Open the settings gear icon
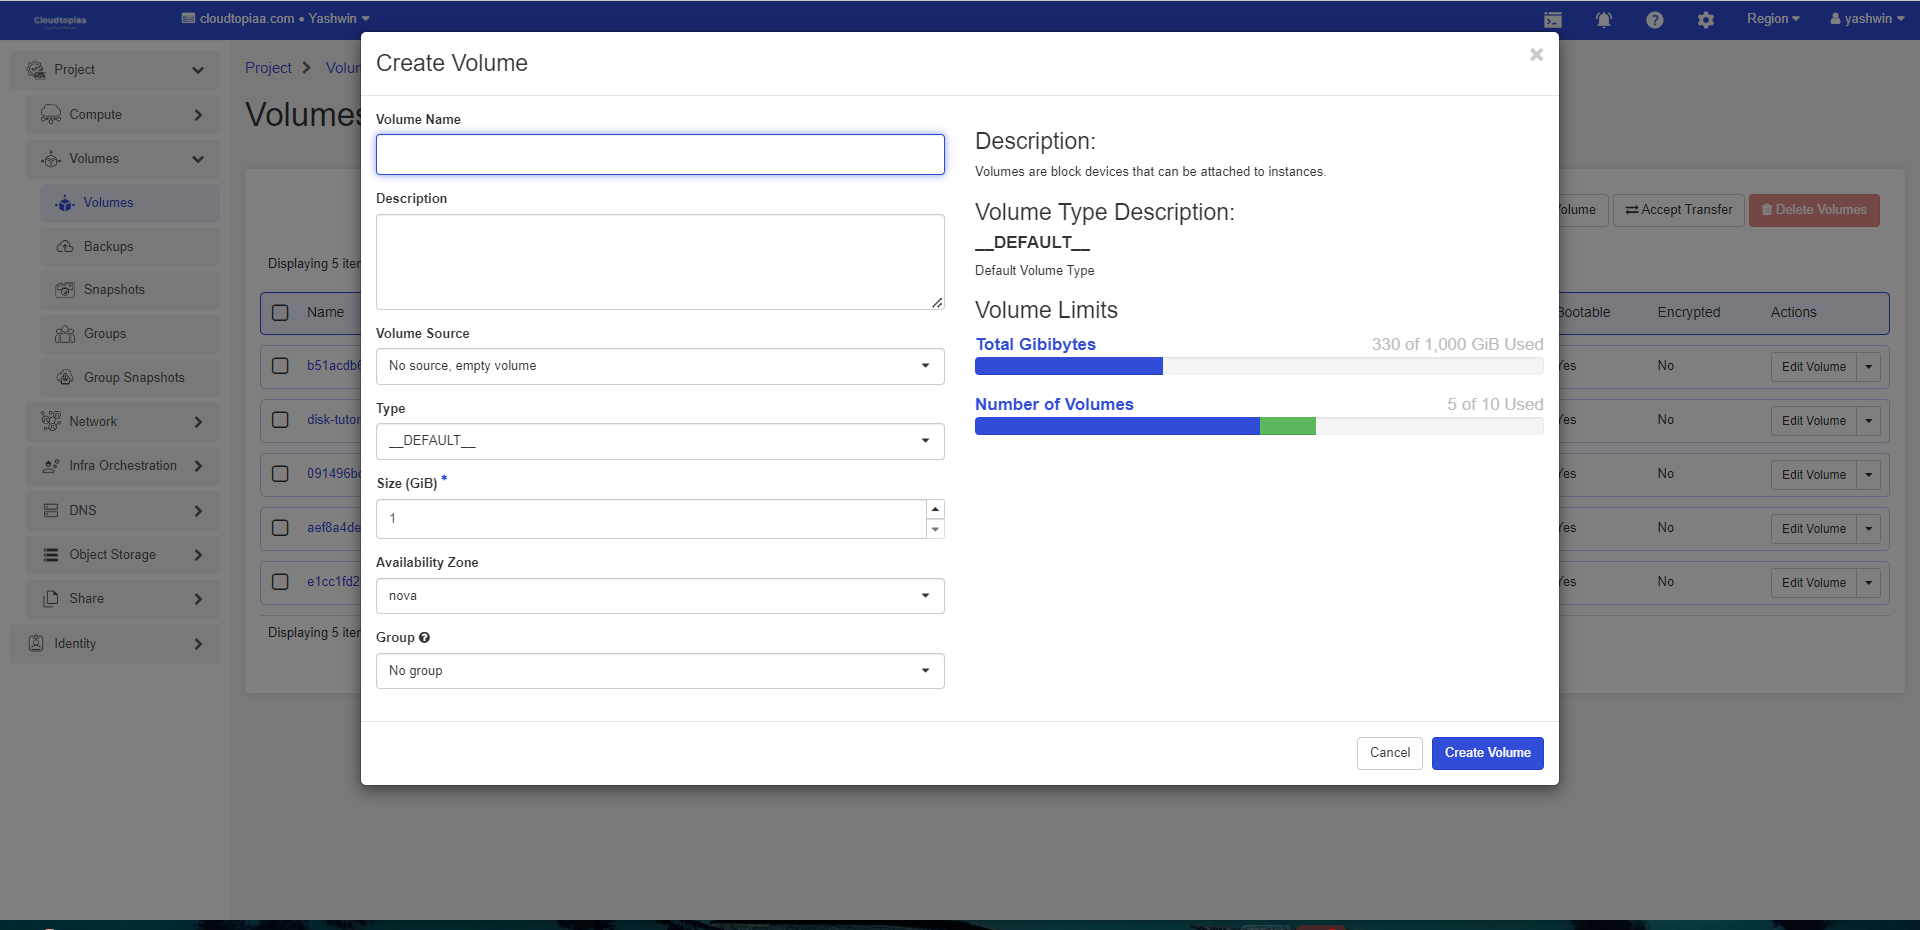 tap(1705, 20)
